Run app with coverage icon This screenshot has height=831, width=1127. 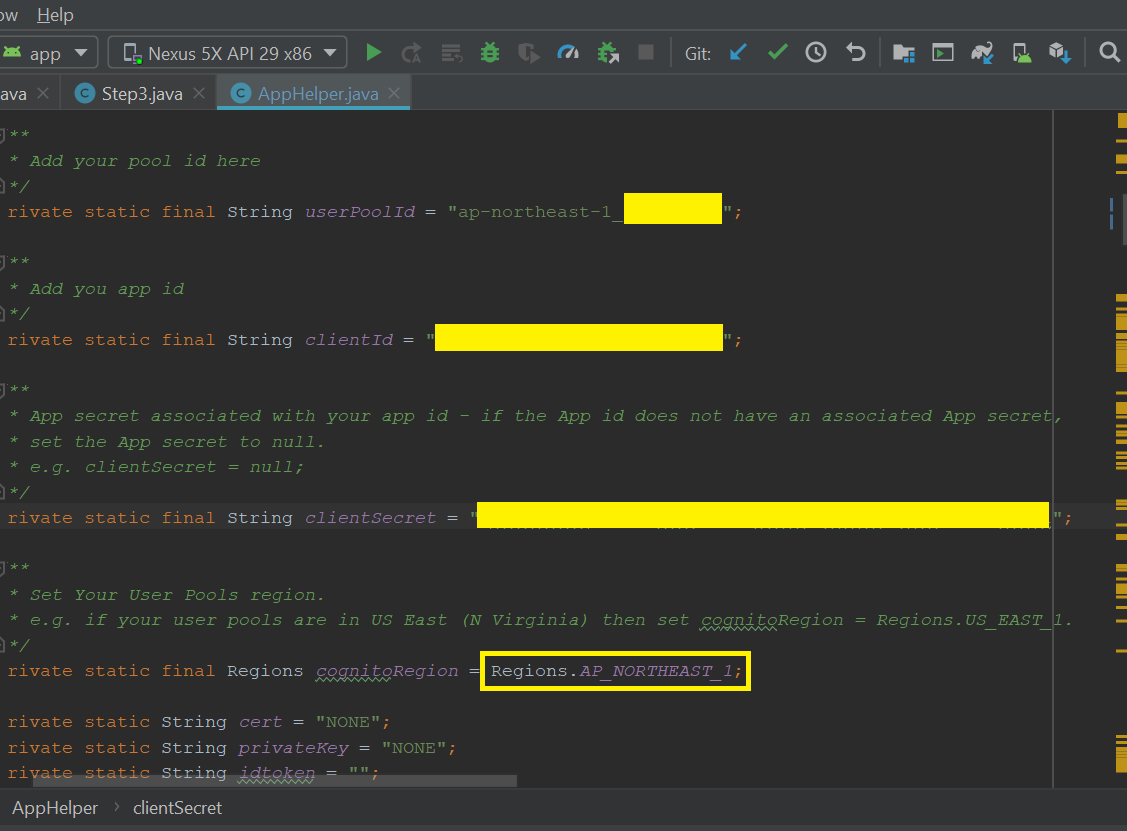coord(528,52)
